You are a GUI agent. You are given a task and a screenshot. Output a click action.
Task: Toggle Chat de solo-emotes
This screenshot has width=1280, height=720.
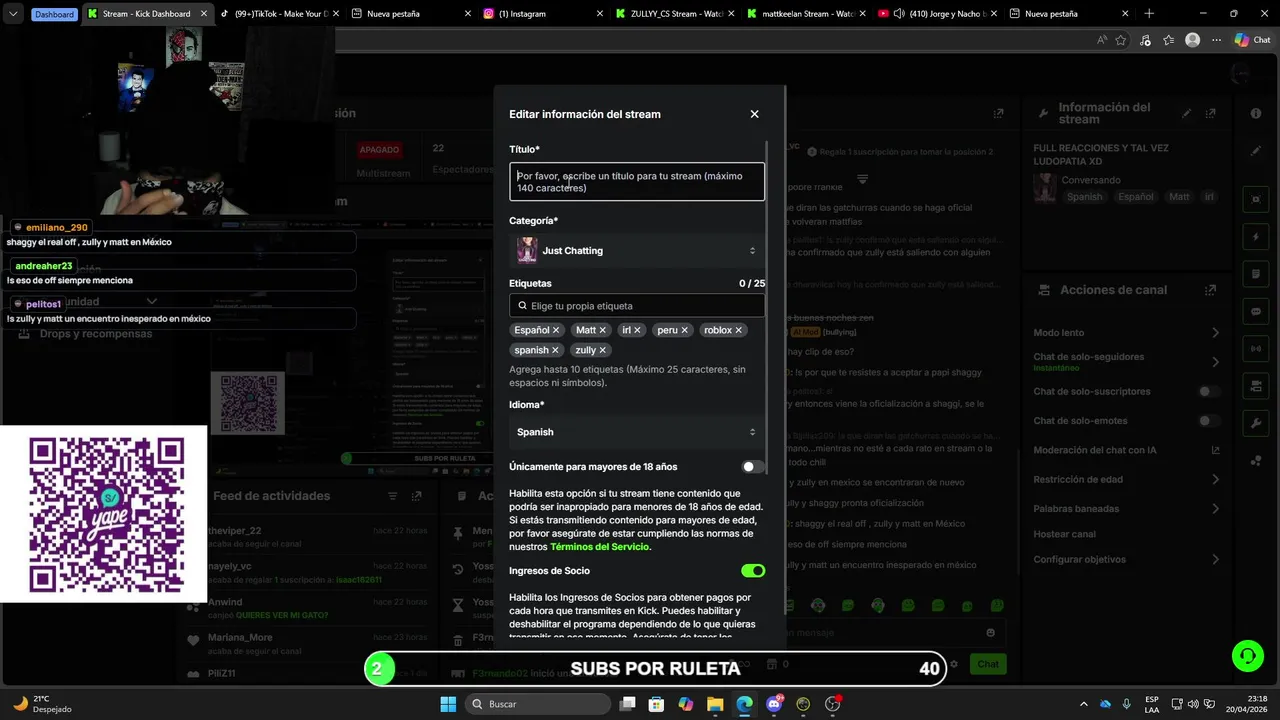[x=1210, y=421]
